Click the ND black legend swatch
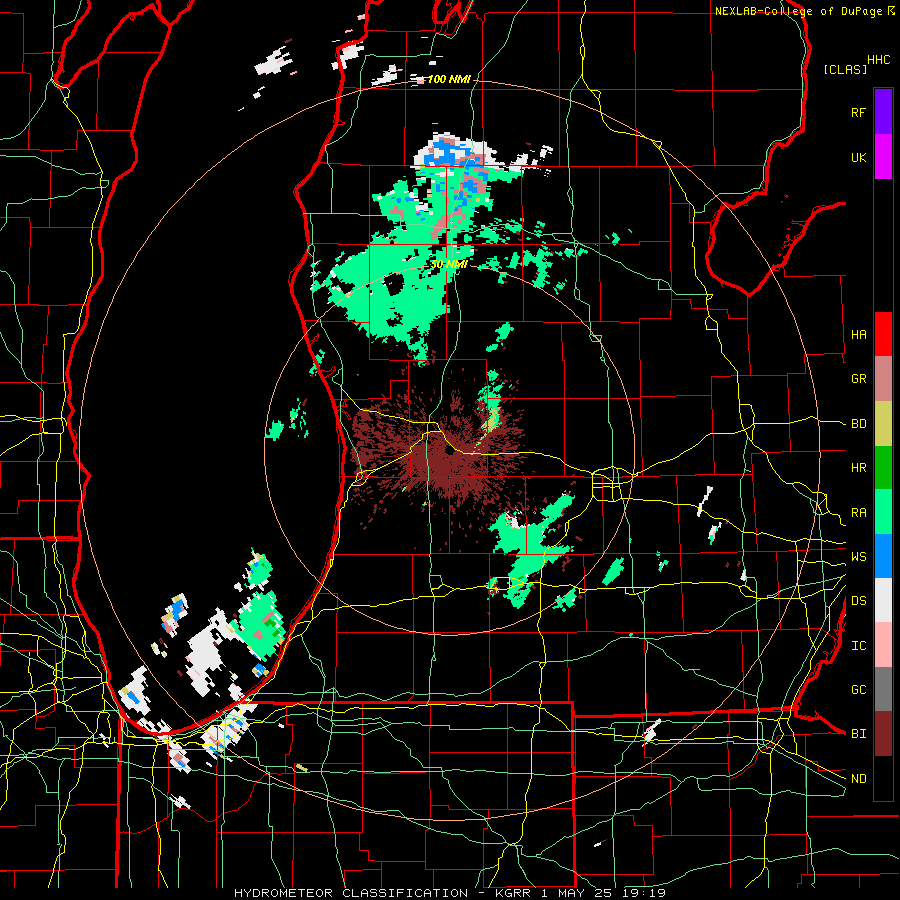Viewport: 900px width, 900px height. point(883,778)
